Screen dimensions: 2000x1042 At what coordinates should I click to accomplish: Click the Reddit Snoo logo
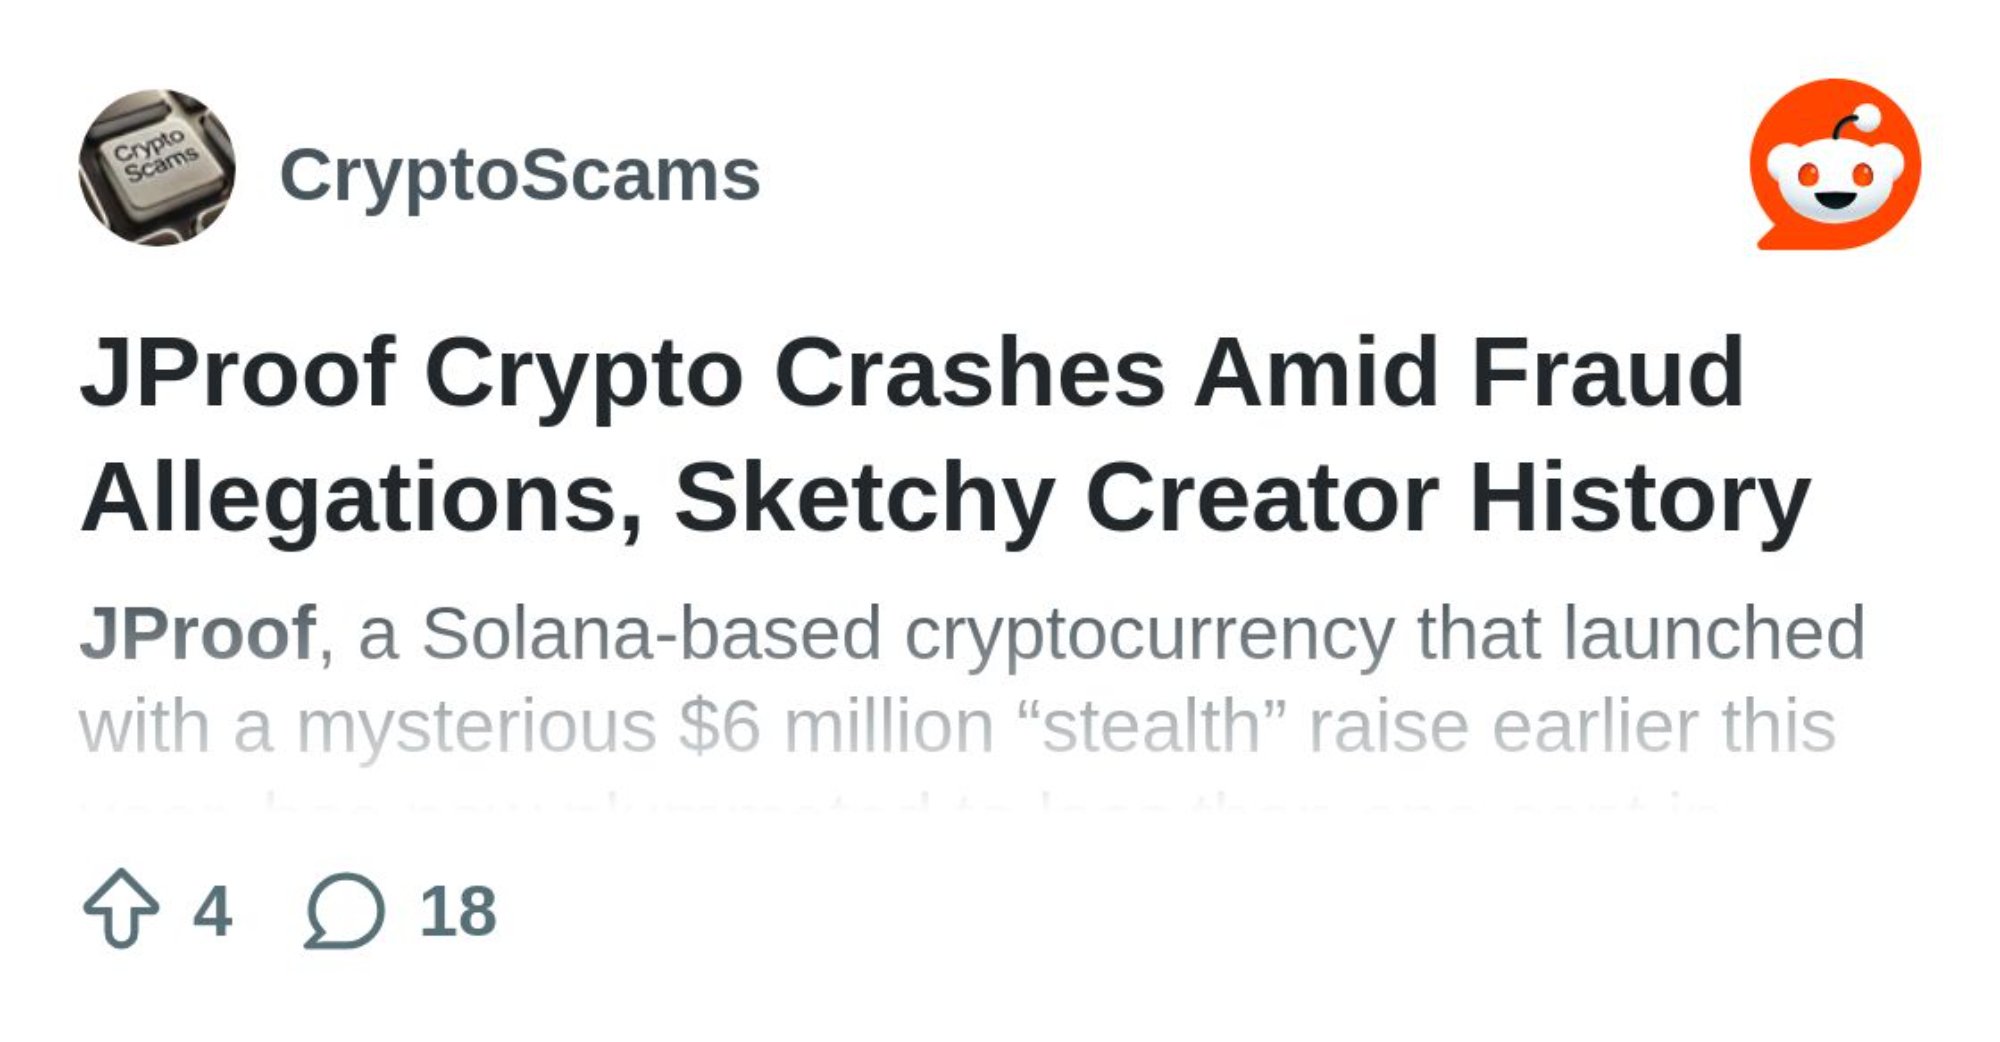1834,165
